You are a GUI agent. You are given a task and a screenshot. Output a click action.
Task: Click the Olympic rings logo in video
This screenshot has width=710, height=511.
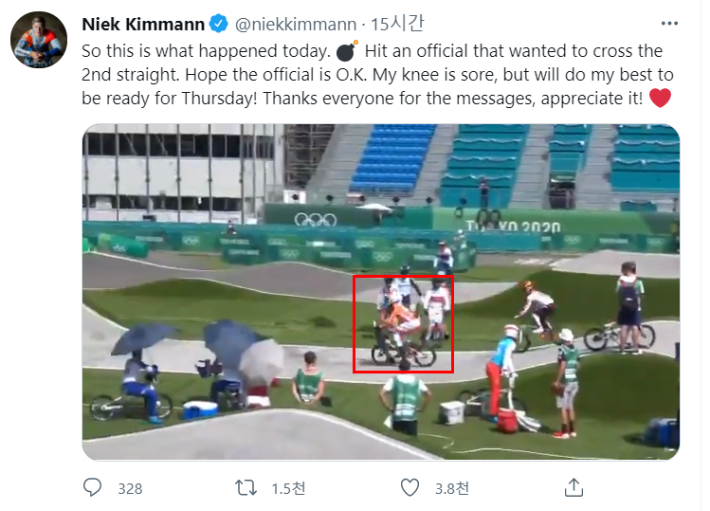[315, 219]
